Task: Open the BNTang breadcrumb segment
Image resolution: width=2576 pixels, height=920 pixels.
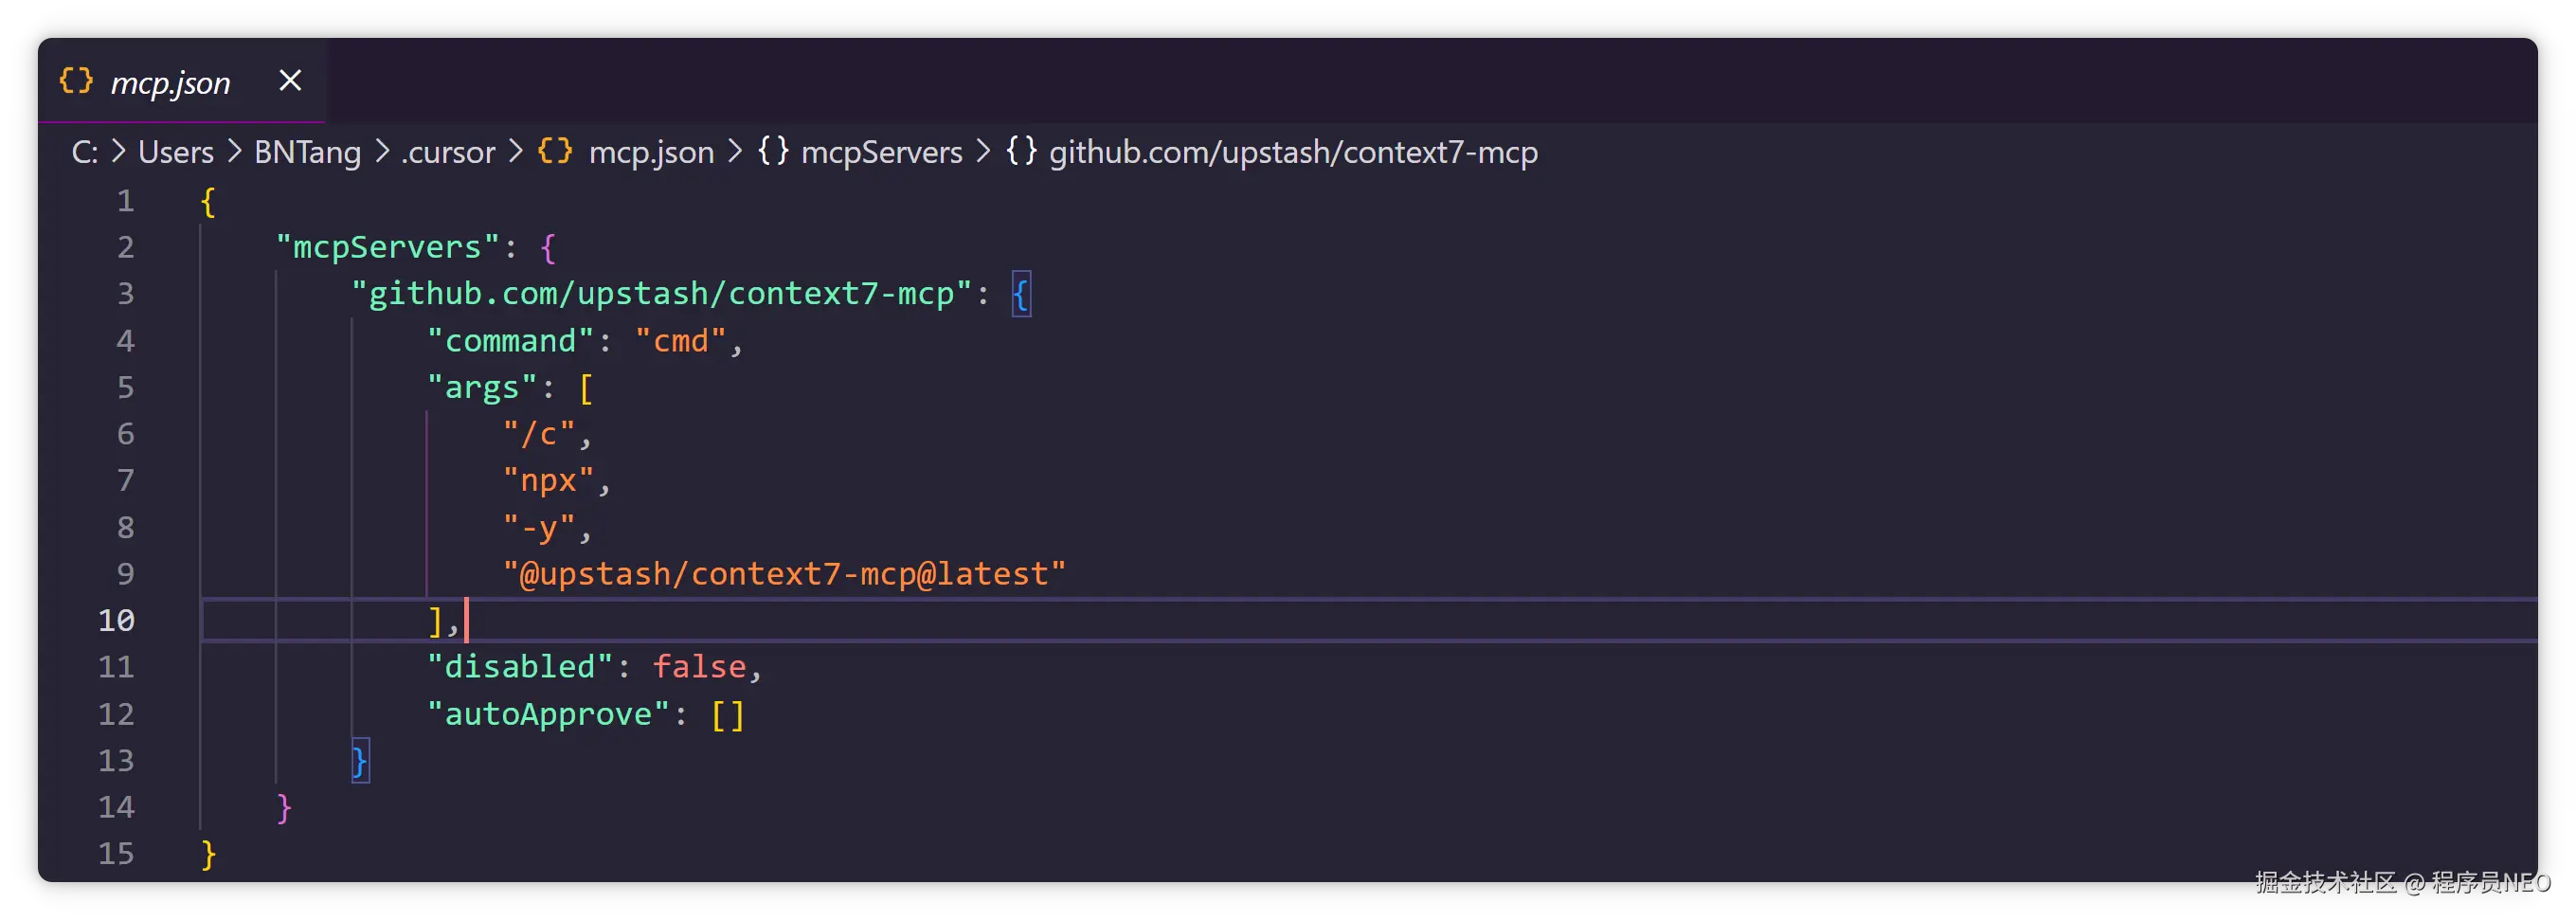Action: 307,152
